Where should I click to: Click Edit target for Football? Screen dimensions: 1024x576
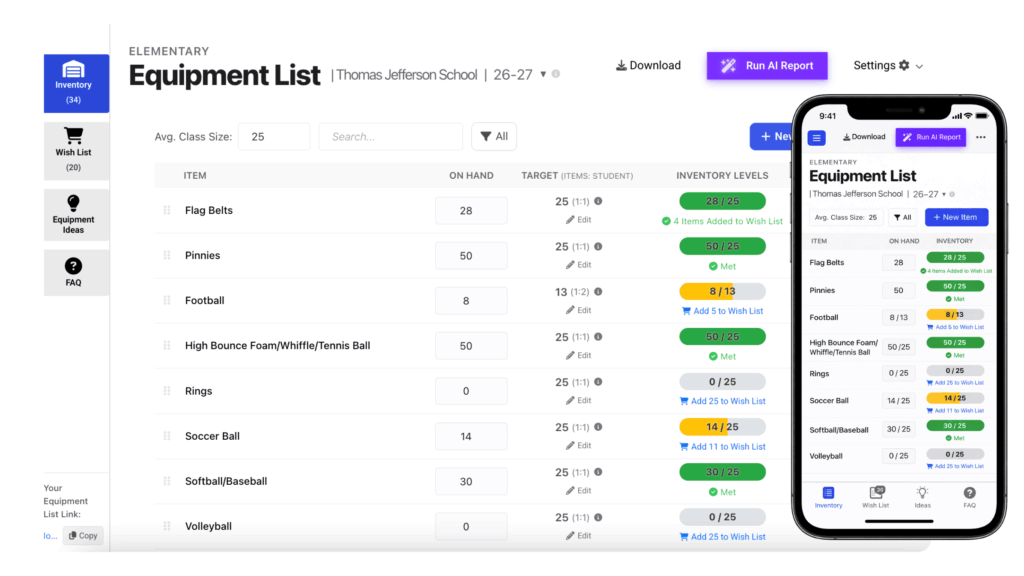pyautogui.click(x=579, y=310)
